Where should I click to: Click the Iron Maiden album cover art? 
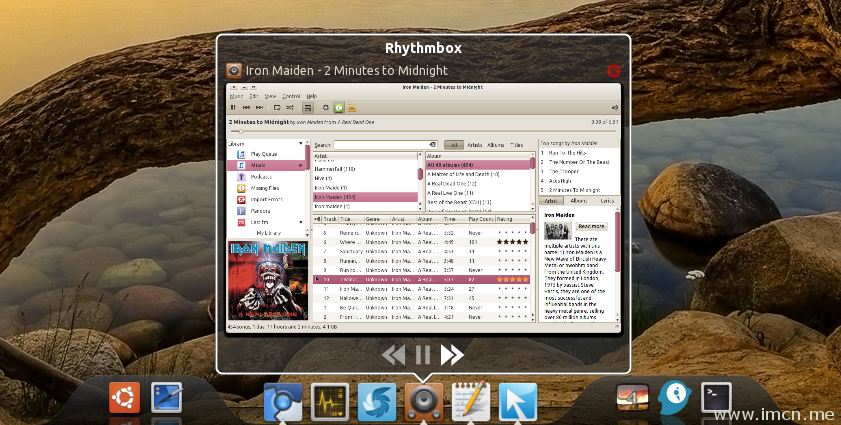[x=268, y=280]
